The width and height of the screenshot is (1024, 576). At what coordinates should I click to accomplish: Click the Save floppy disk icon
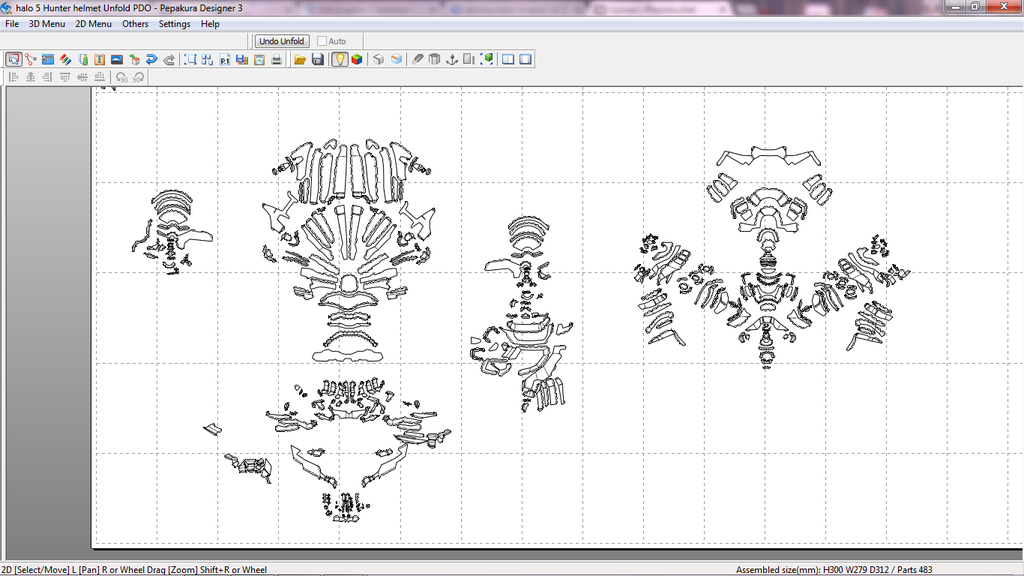317,60
